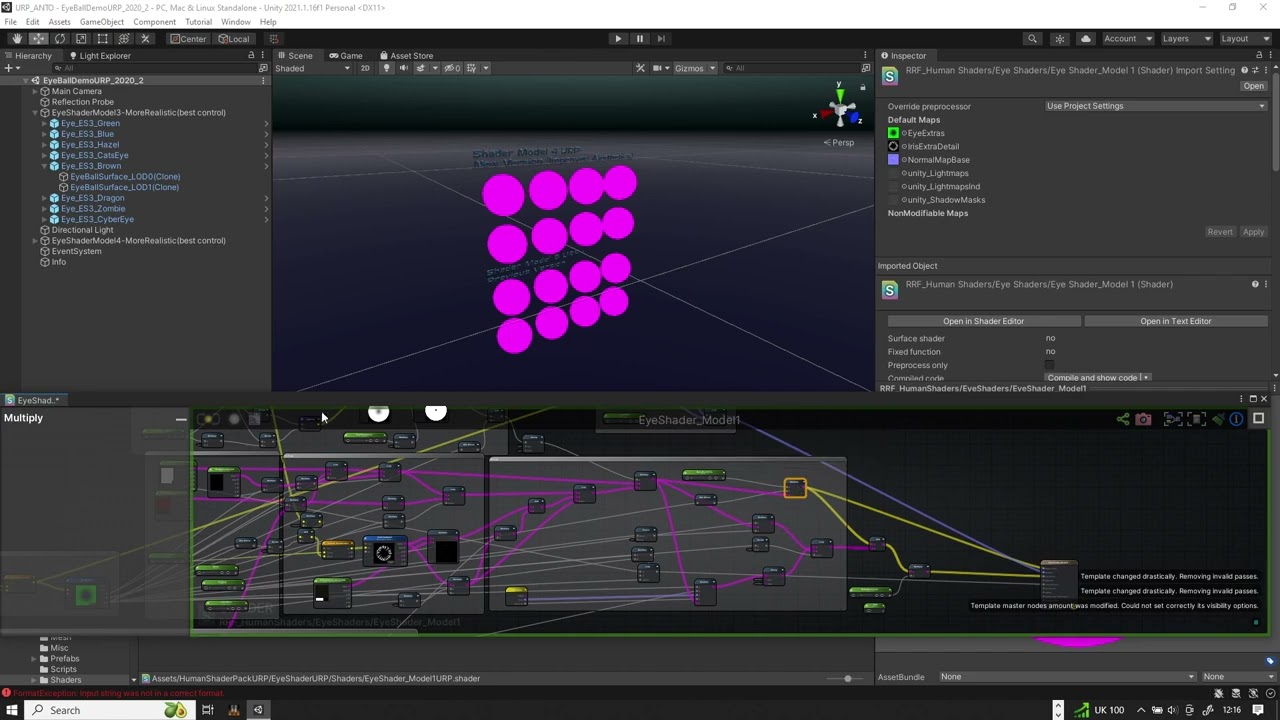Screen dimensions: 1280x720
Task: Step one frame forward
Action: pyautogui.click(x=661, y=39)
